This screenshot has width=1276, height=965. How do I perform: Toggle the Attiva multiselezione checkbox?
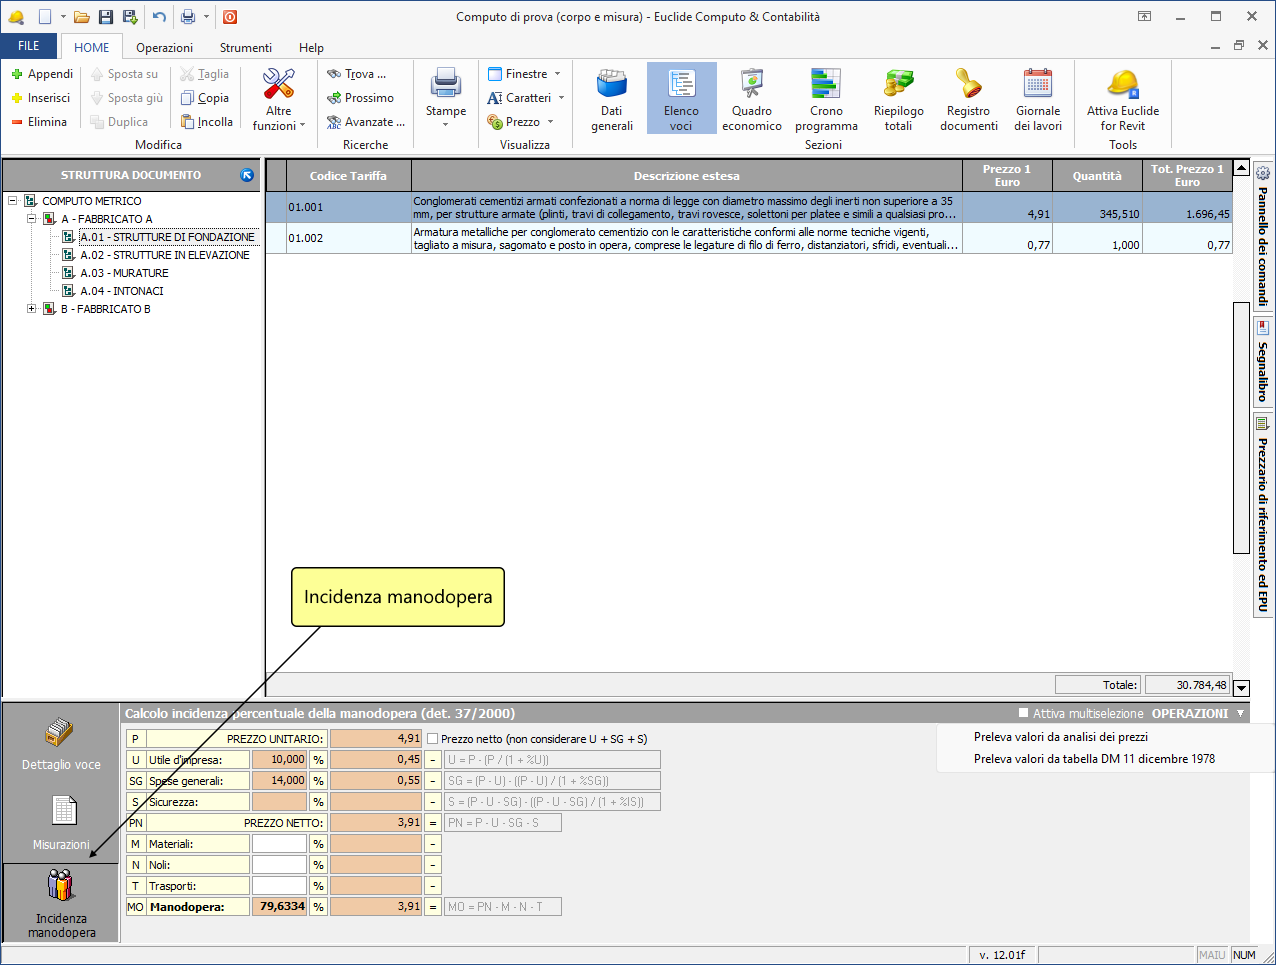1023,713
